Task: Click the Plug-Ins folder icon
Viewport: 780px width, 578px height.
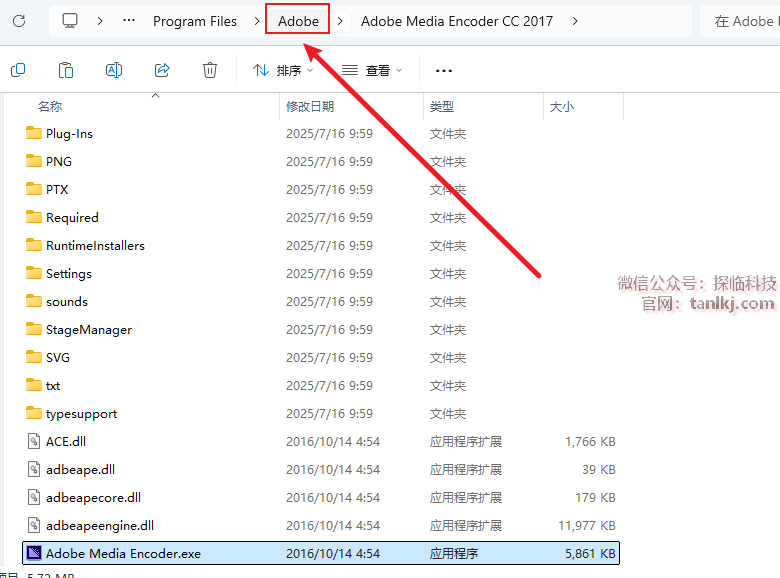Action: [x=34, y=133]
